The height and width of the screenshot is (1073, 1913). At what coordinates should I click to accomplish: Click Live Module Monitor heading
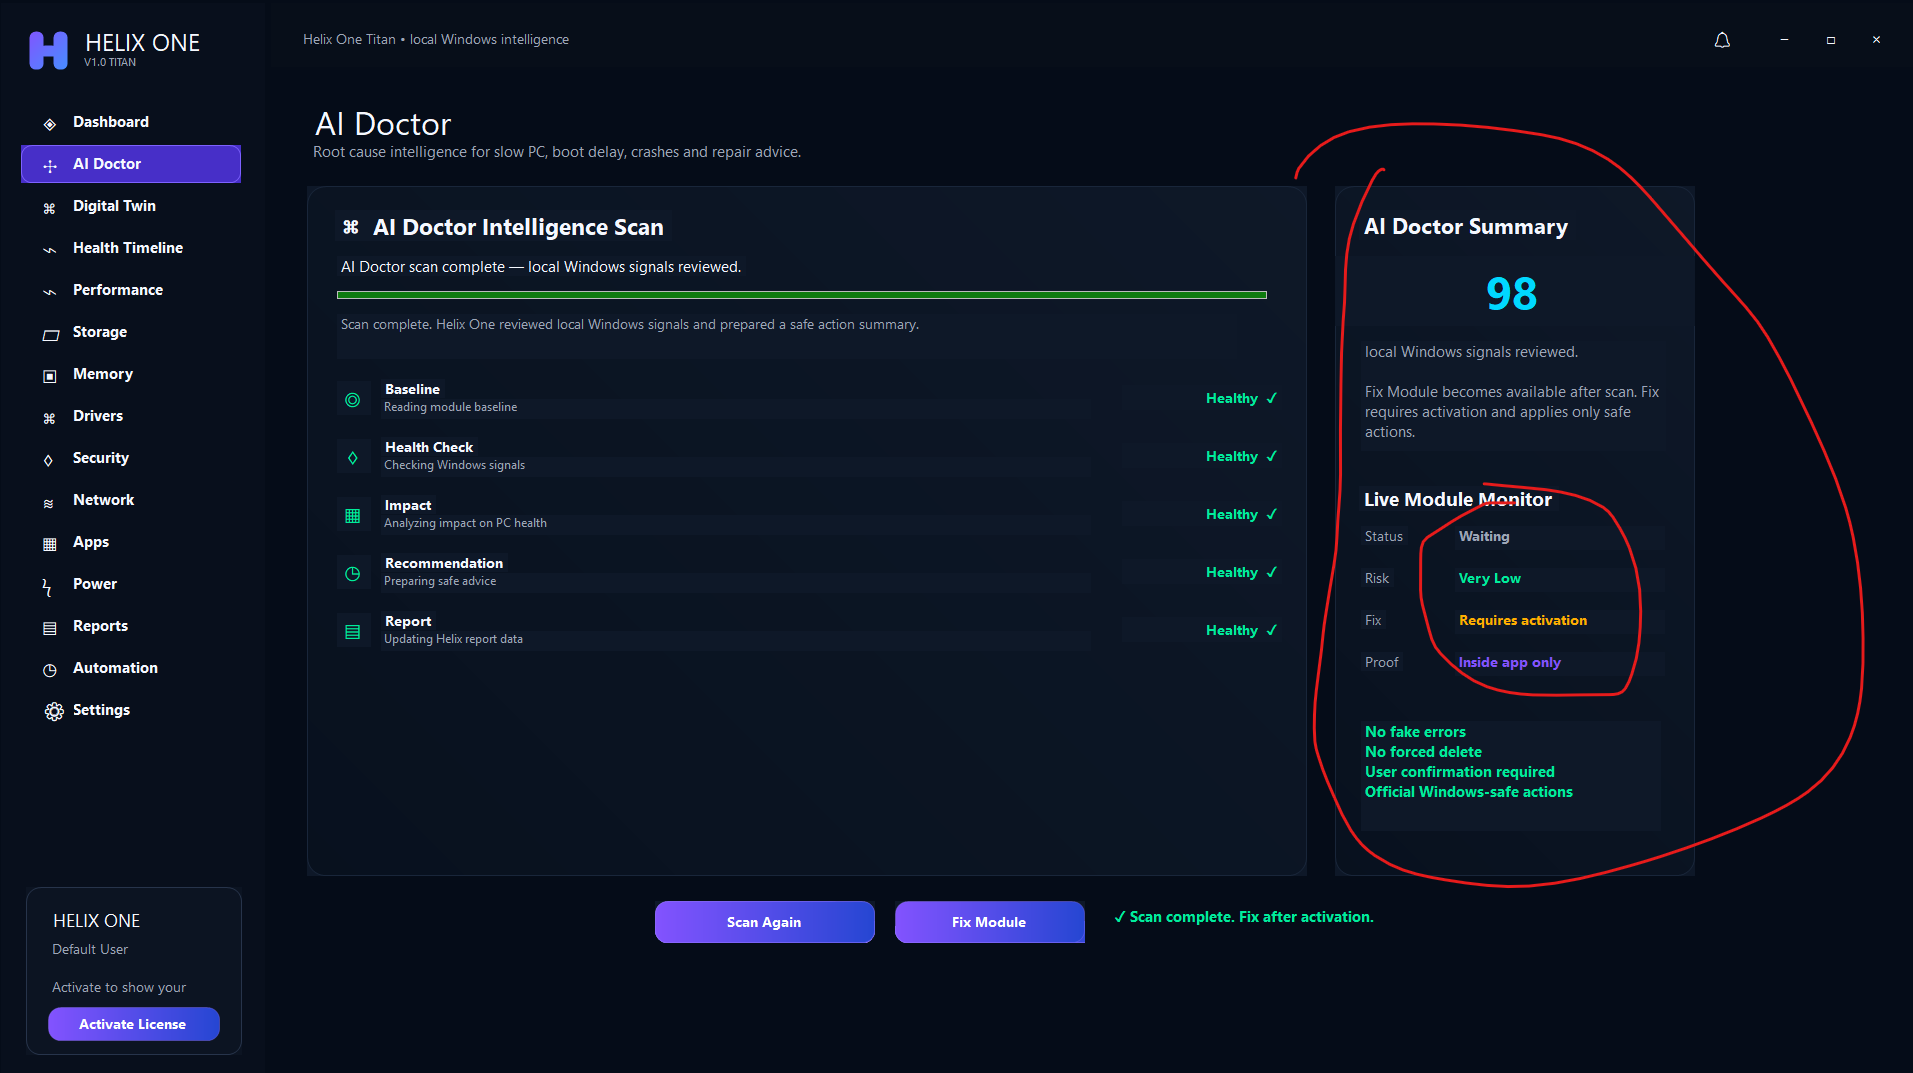1457,499
